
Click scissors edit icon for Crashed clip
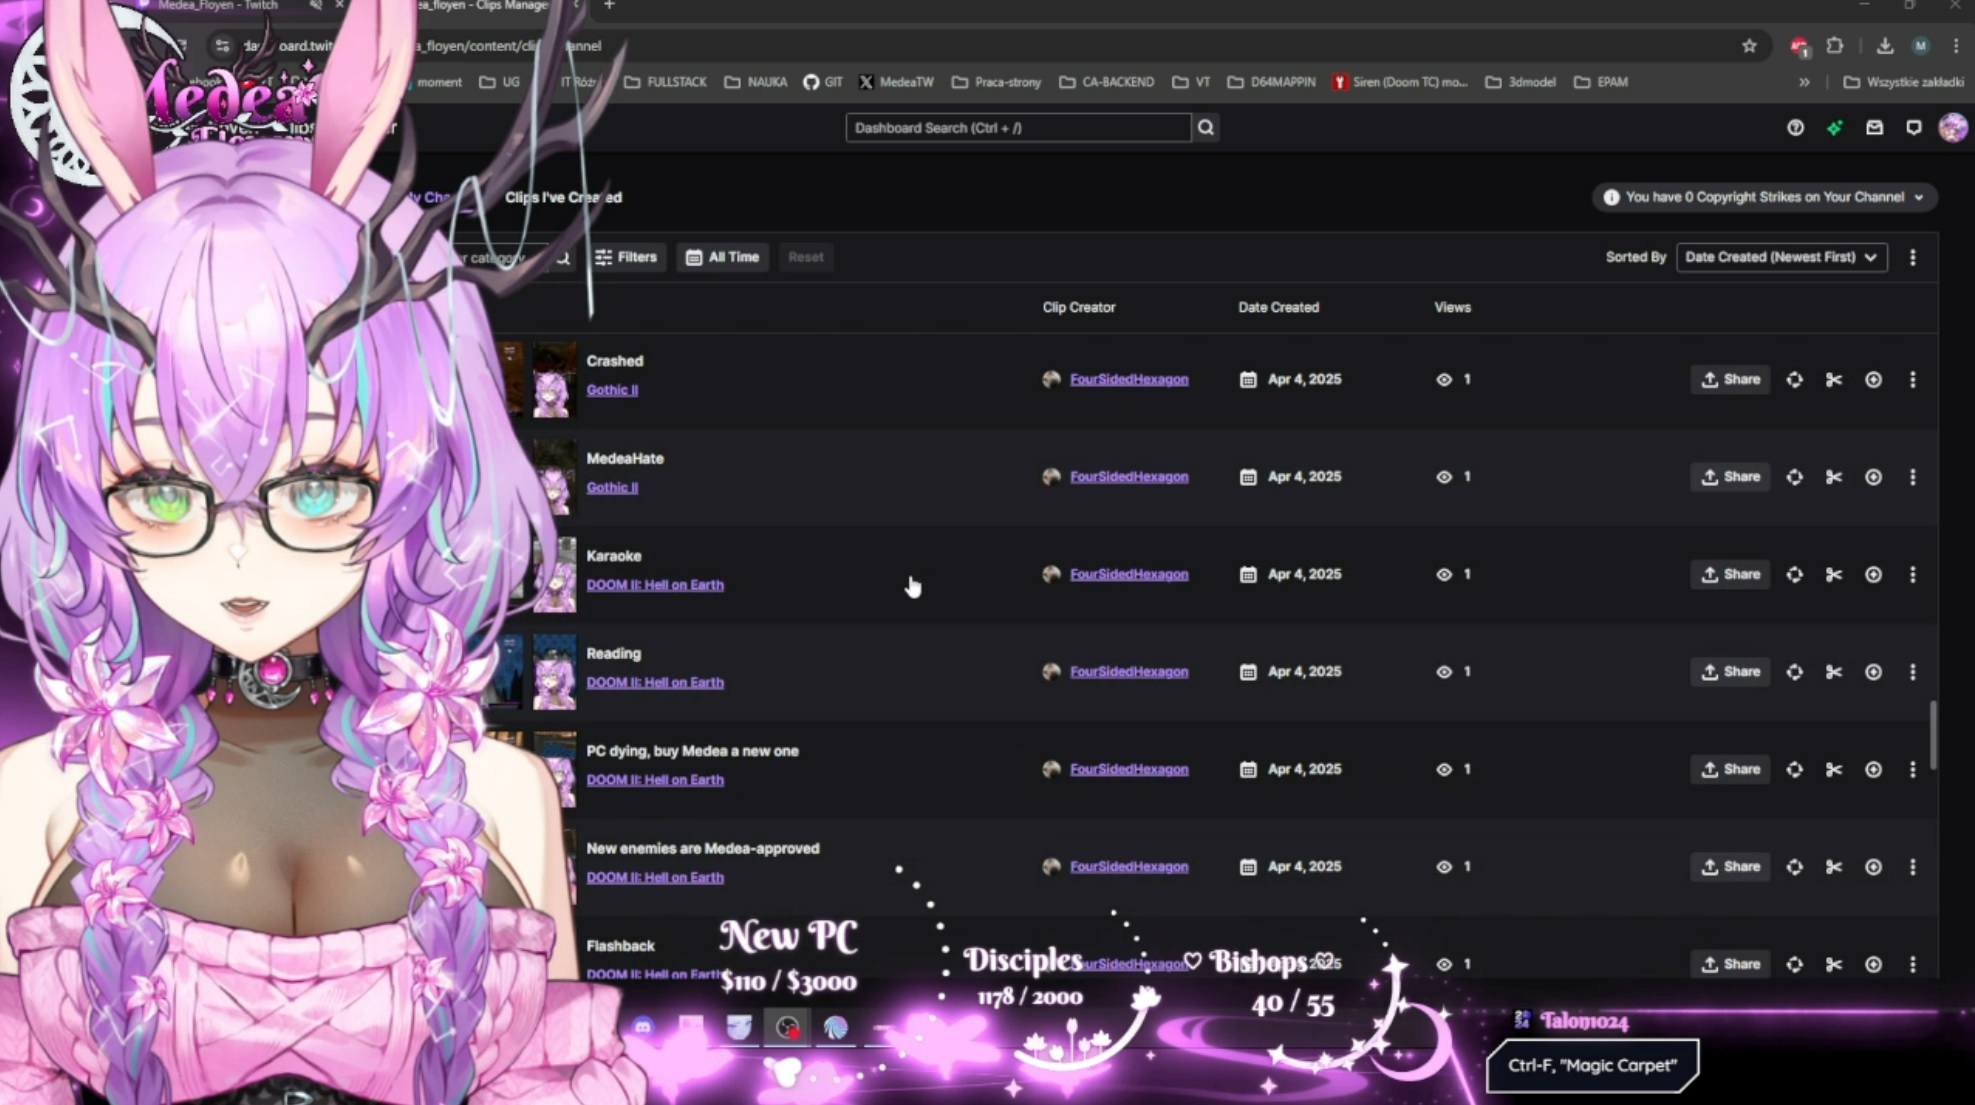coord(1833,380)
